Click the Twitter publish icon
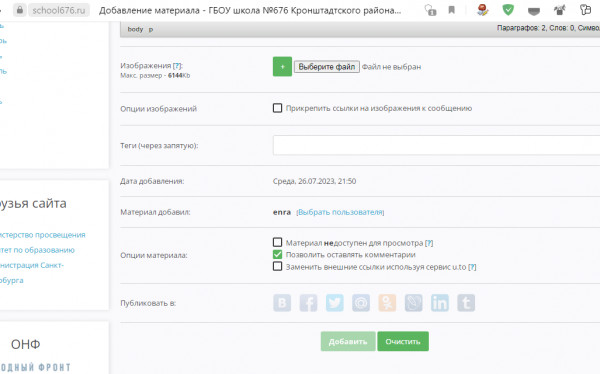 pyautogui.click(x=335, y=303)
